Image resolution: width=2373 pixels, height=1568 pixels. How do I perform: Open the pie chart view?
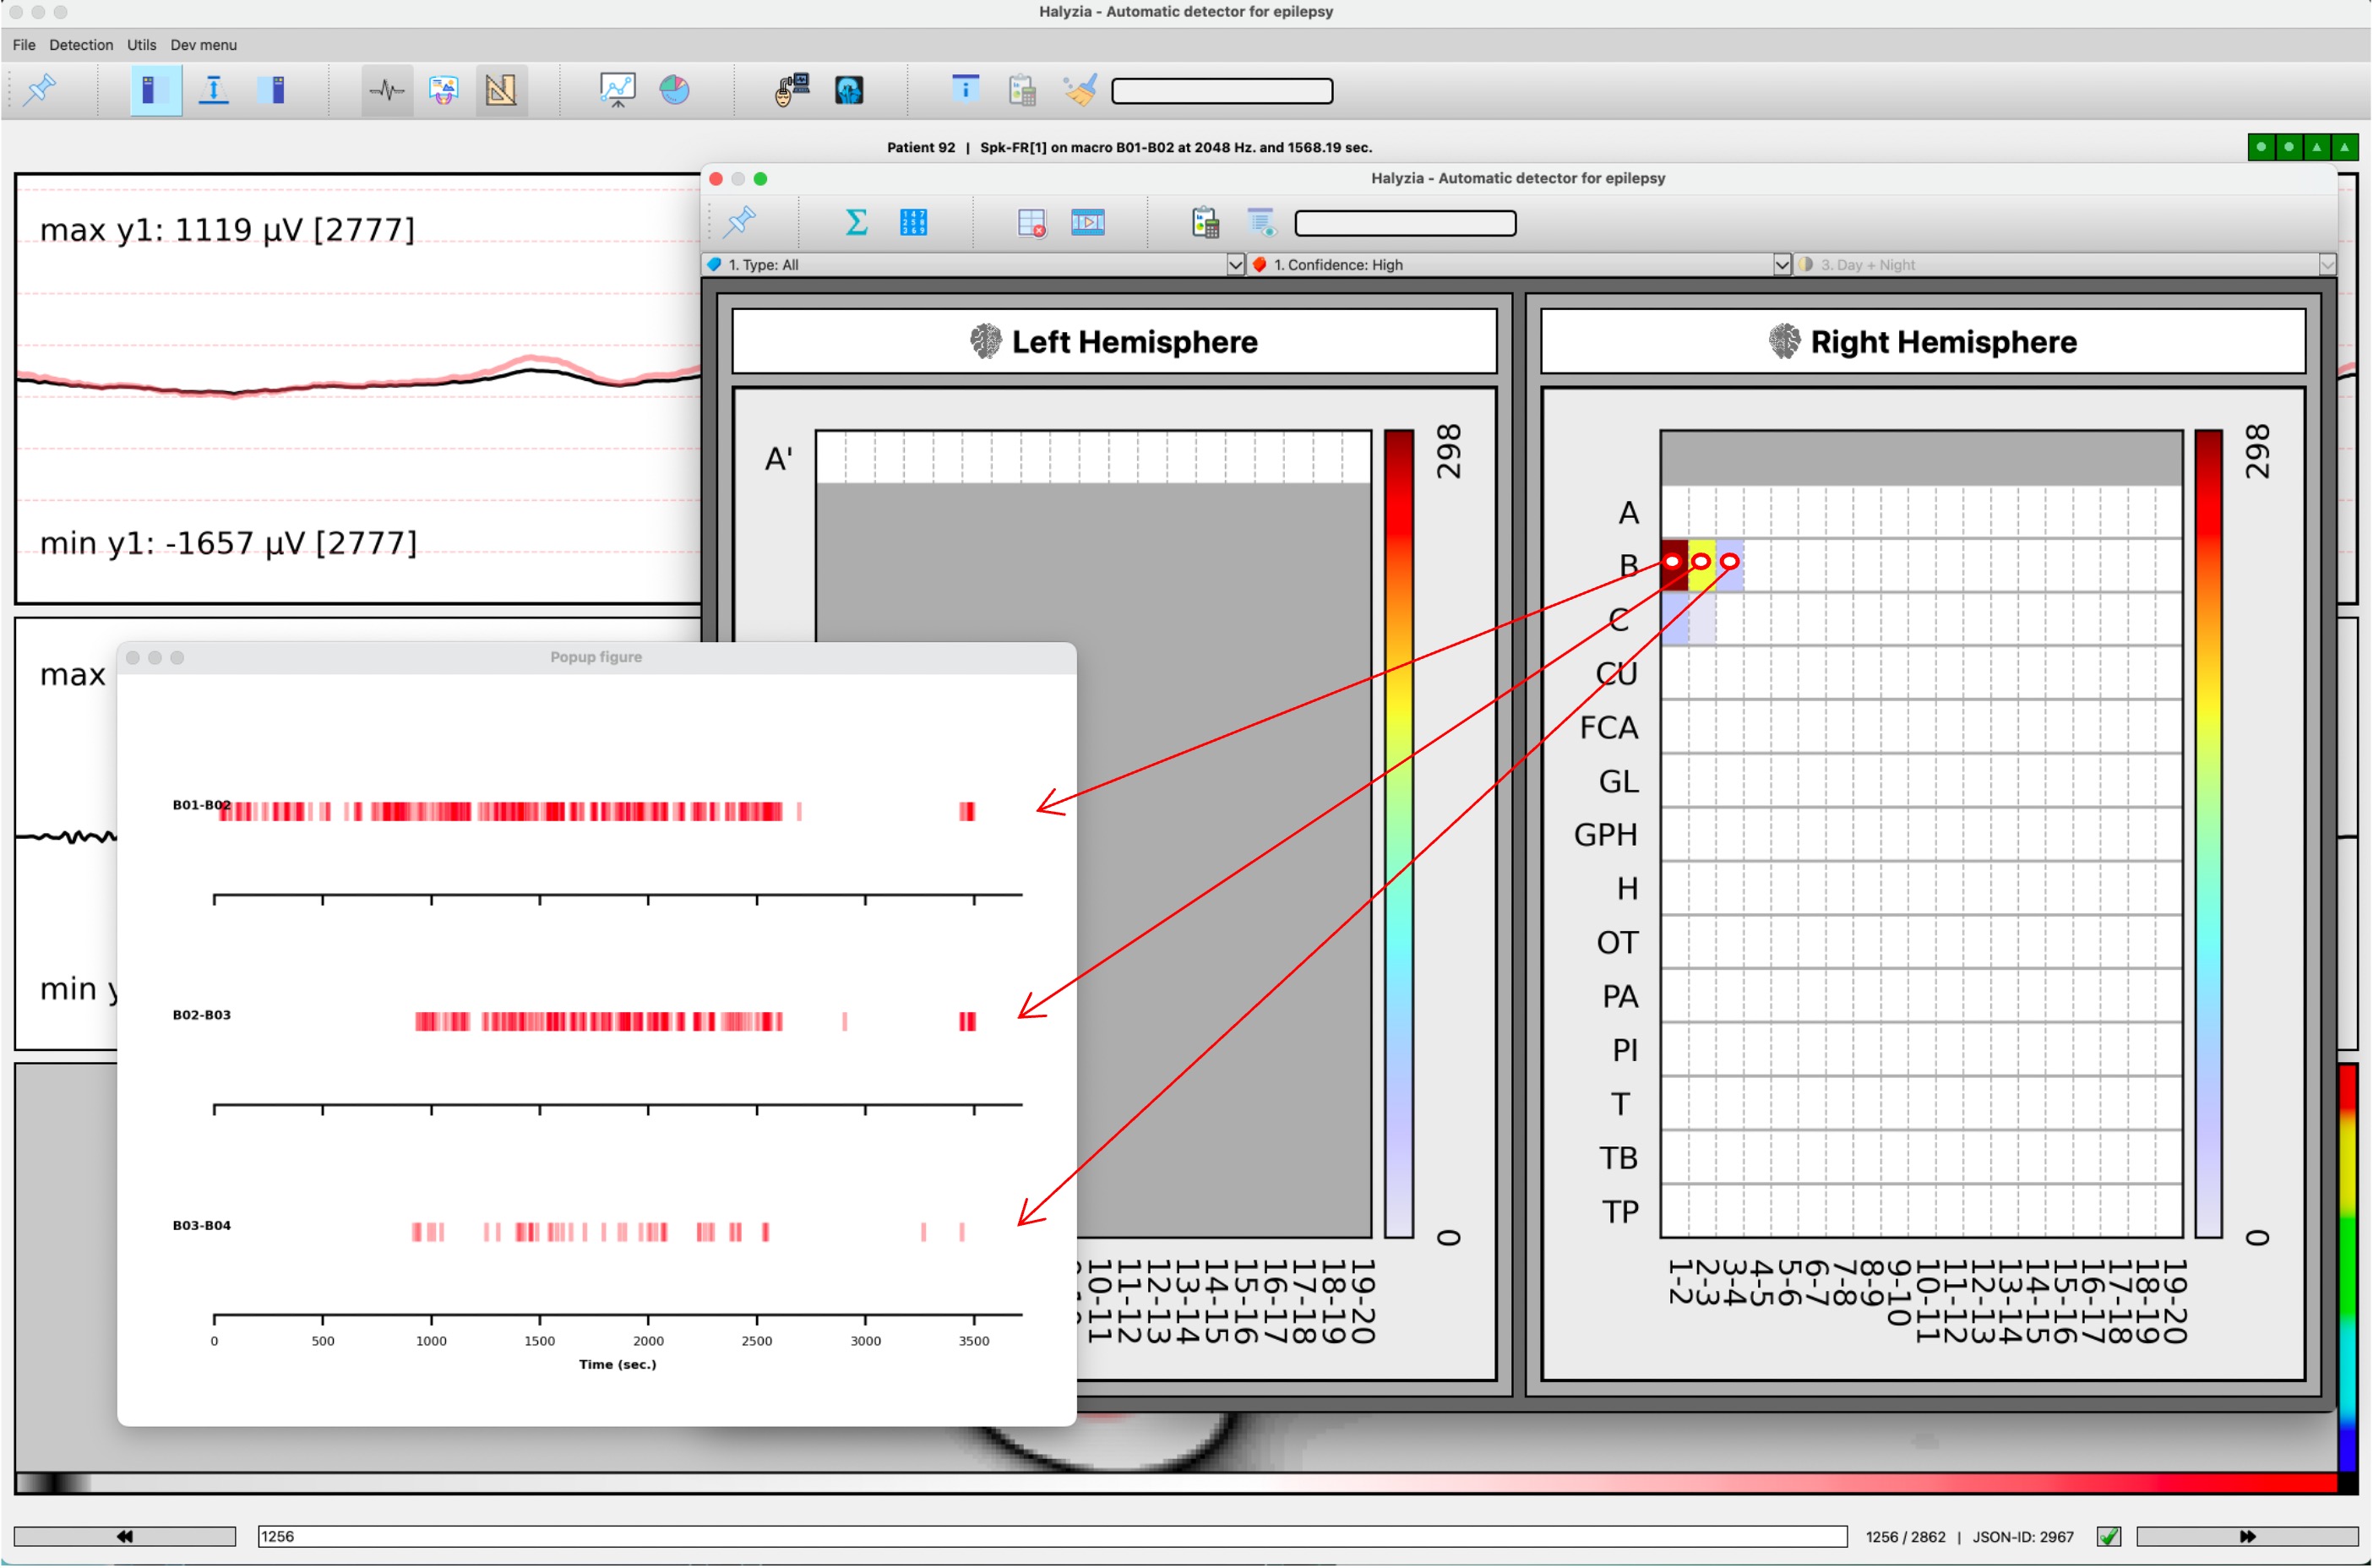tap(676, 90)
